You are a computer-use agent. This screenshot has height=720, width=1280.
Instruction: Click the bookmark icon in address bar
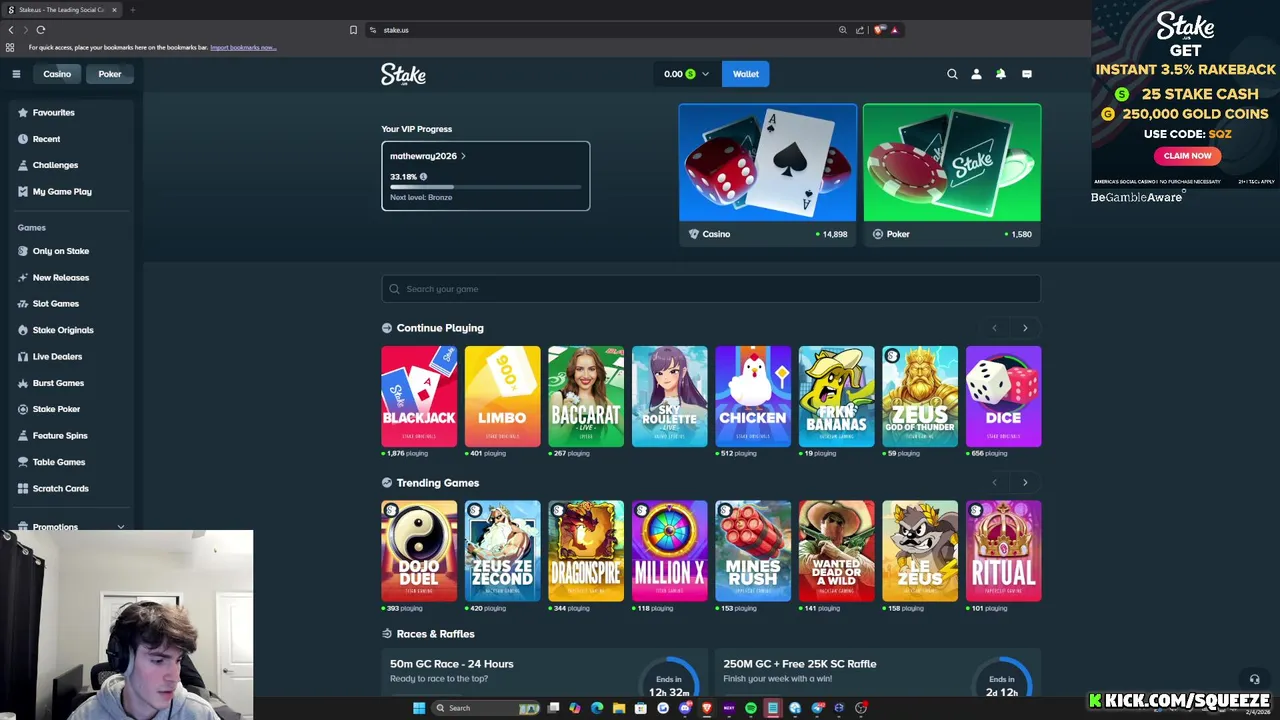coord(353,30)
